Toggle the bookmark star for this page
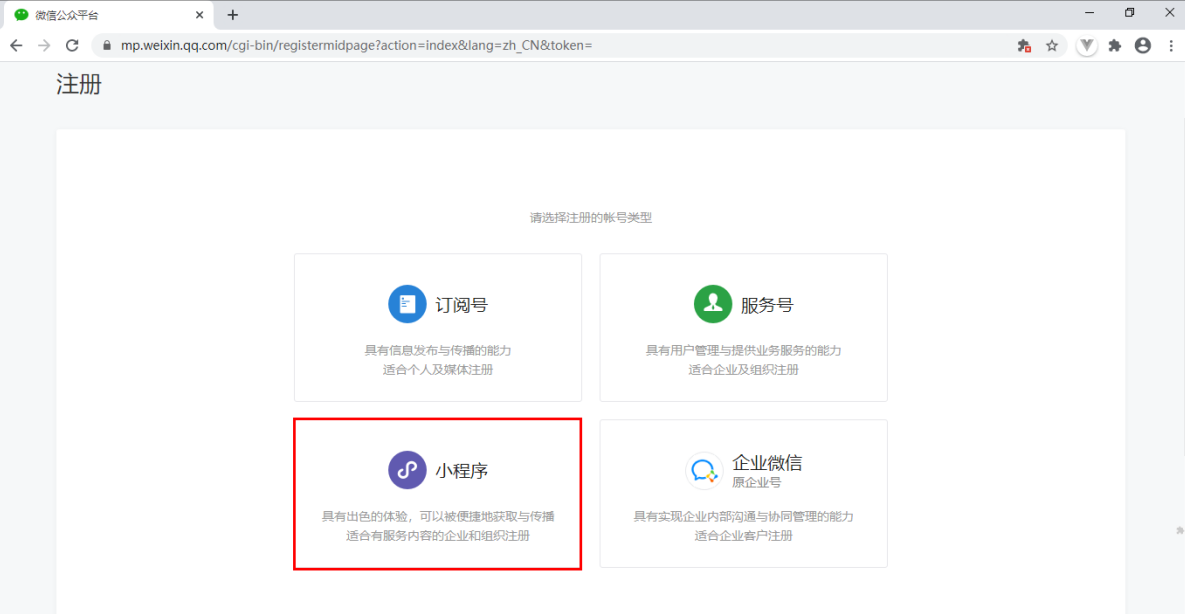The width and height of the screenshot is (1185, 614). [1053, 45]
